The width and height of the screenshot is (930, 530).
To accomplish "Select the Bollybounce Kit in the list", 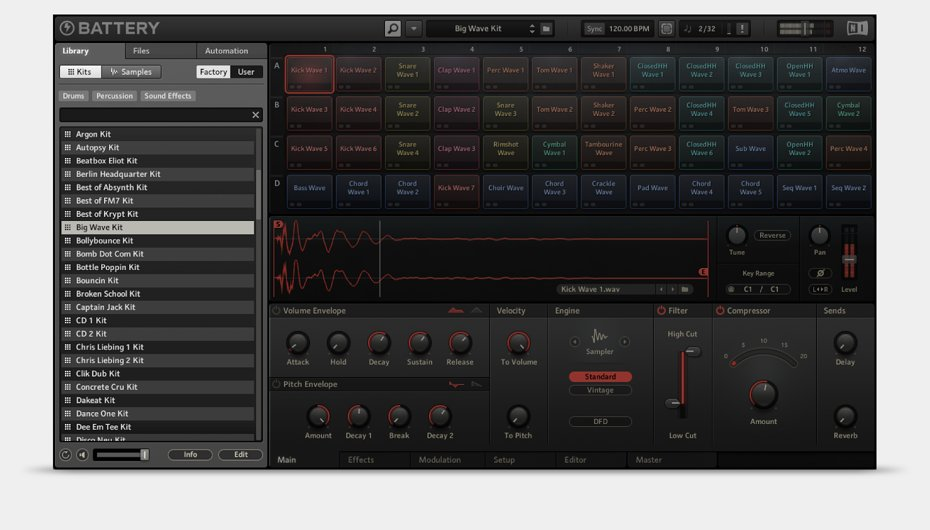I will tap(105, 241).
